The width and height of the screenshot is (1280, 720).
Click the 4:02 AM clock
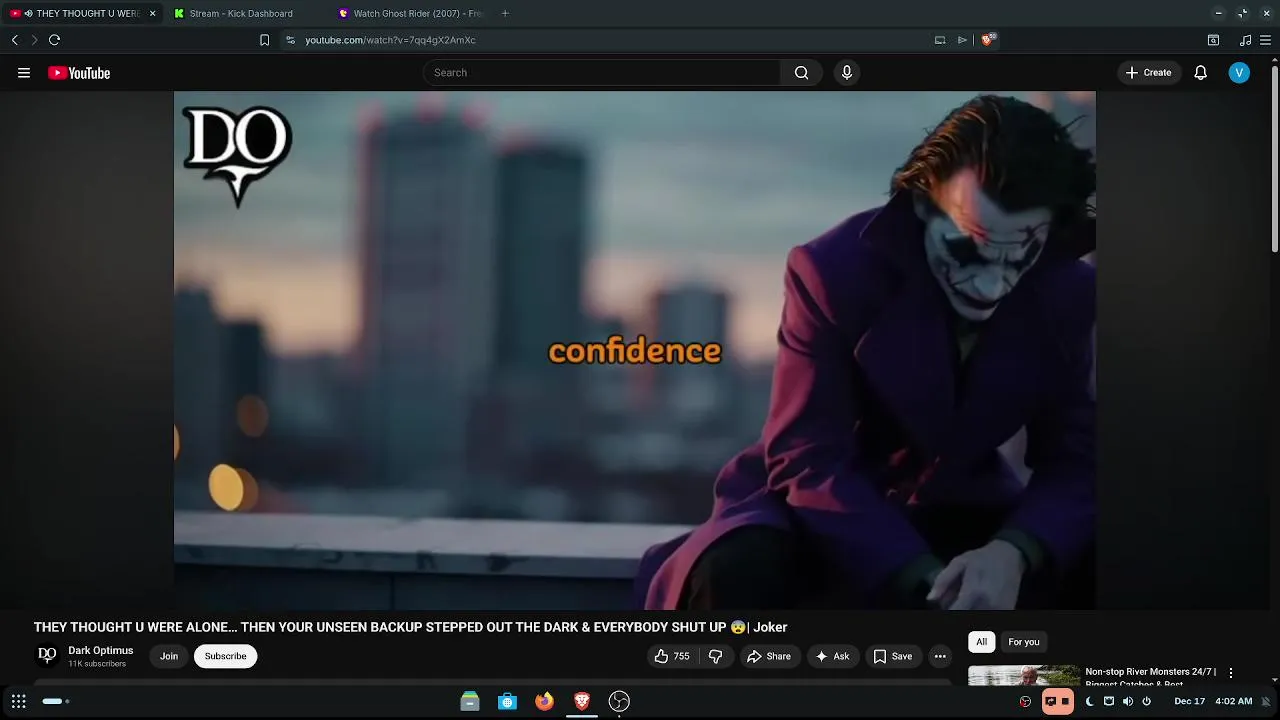pos(1233,701)
